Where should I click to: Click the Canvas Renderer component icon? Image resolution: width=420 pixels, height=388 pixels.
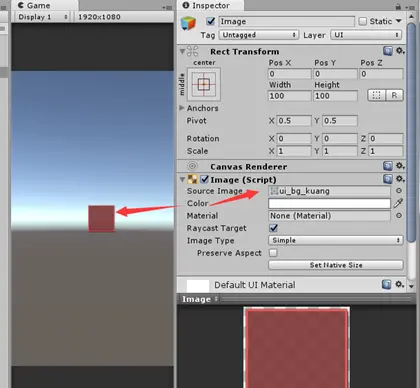(192, 166)
